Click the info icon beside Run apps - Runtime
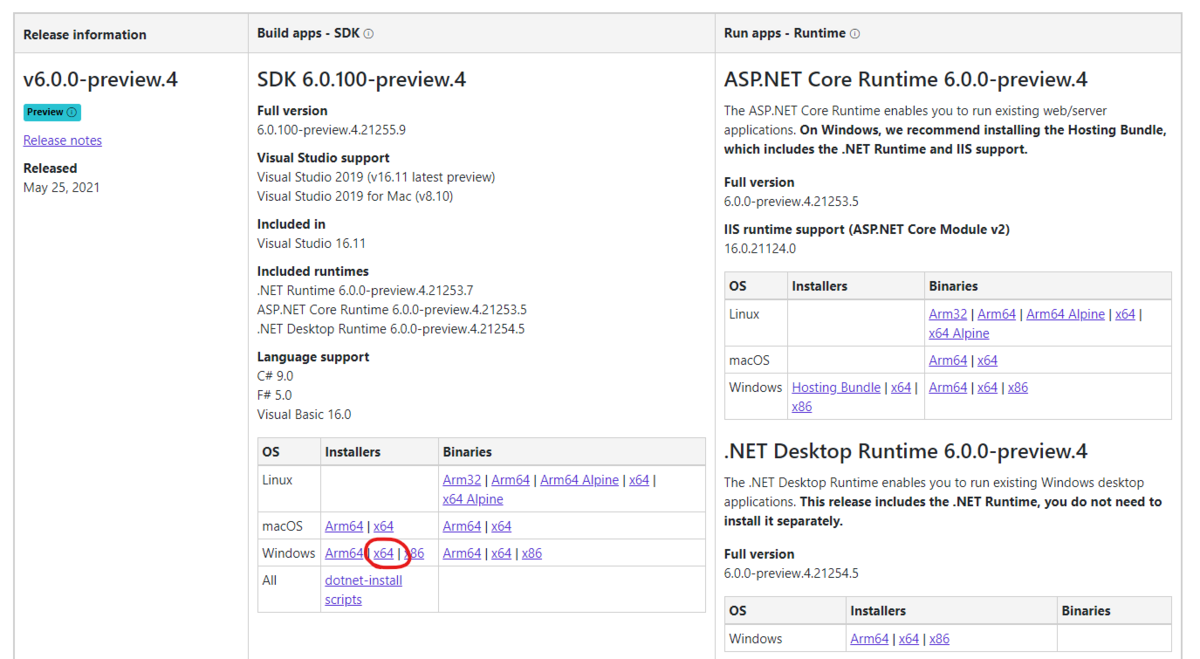The width and height of the screenshot is (1200, 659). pos(854,34)
